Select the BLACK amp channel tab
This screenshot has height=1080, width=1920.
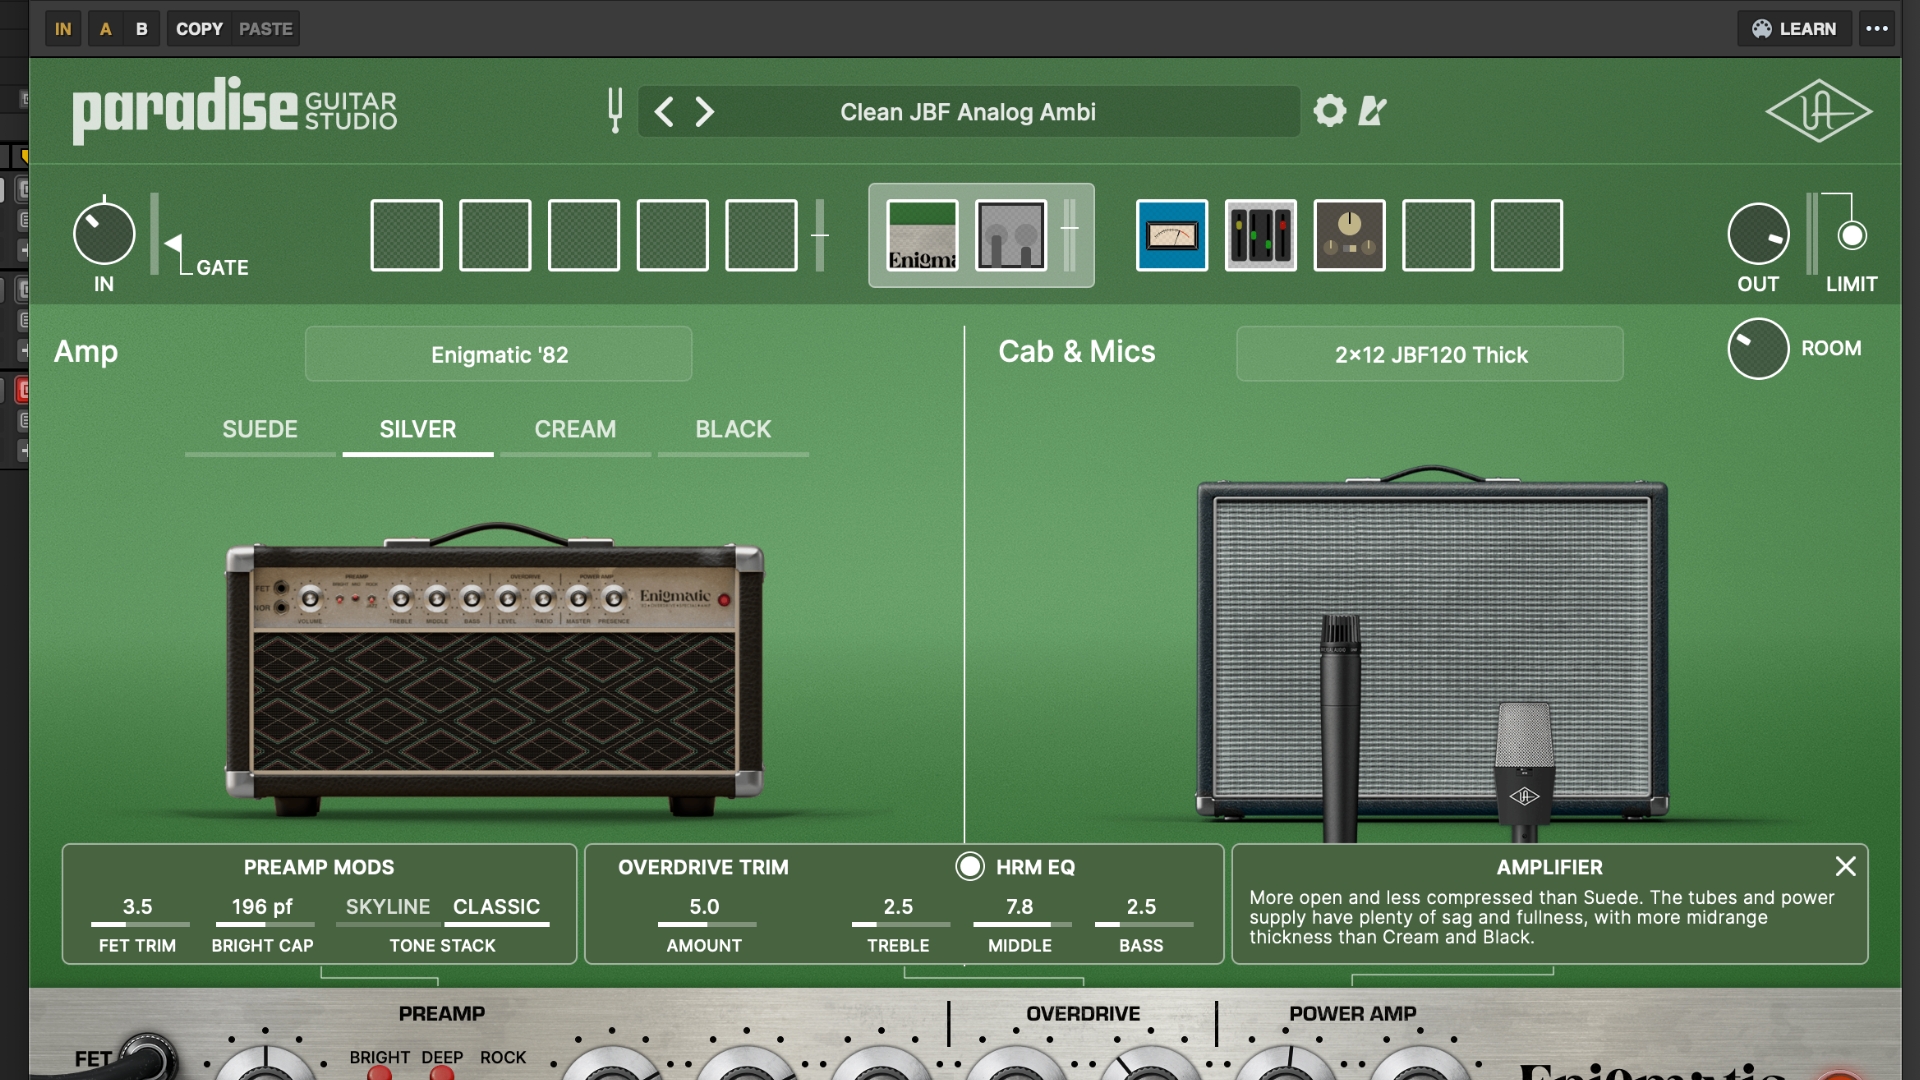click(733, 429)
